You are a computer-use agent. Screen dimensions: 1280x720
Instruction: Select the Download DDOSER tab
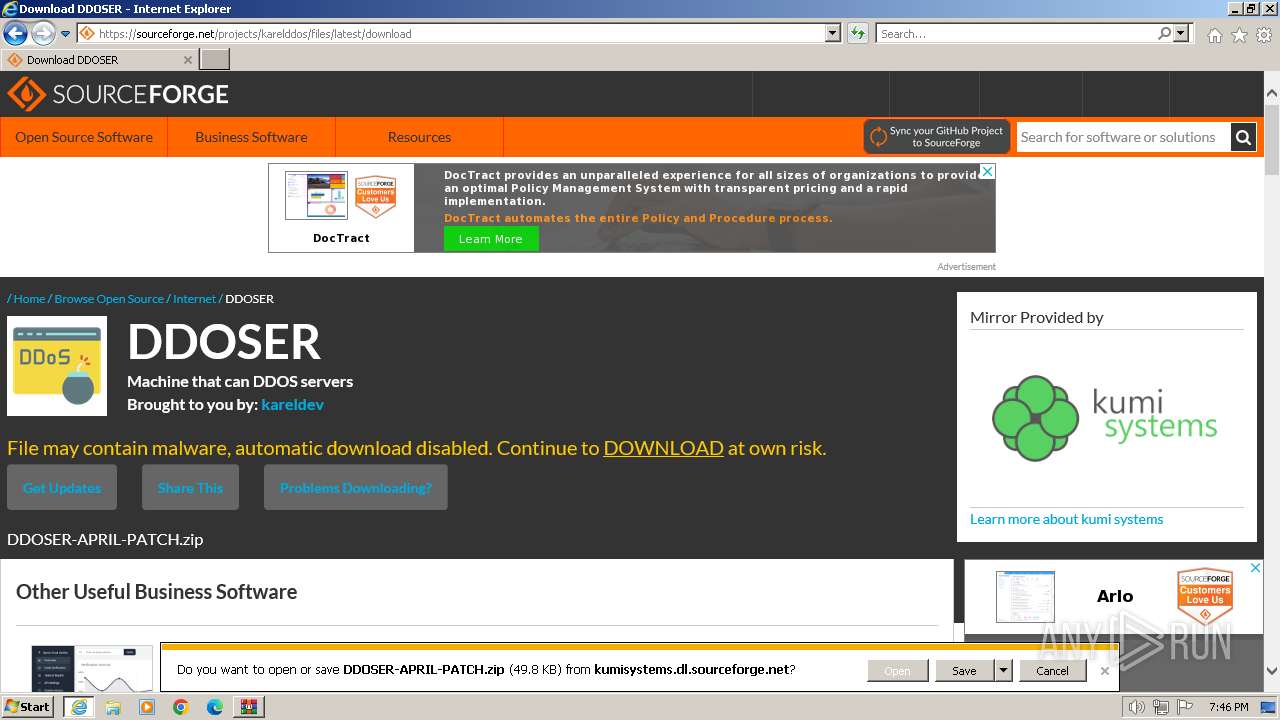(x=100, y=59)
